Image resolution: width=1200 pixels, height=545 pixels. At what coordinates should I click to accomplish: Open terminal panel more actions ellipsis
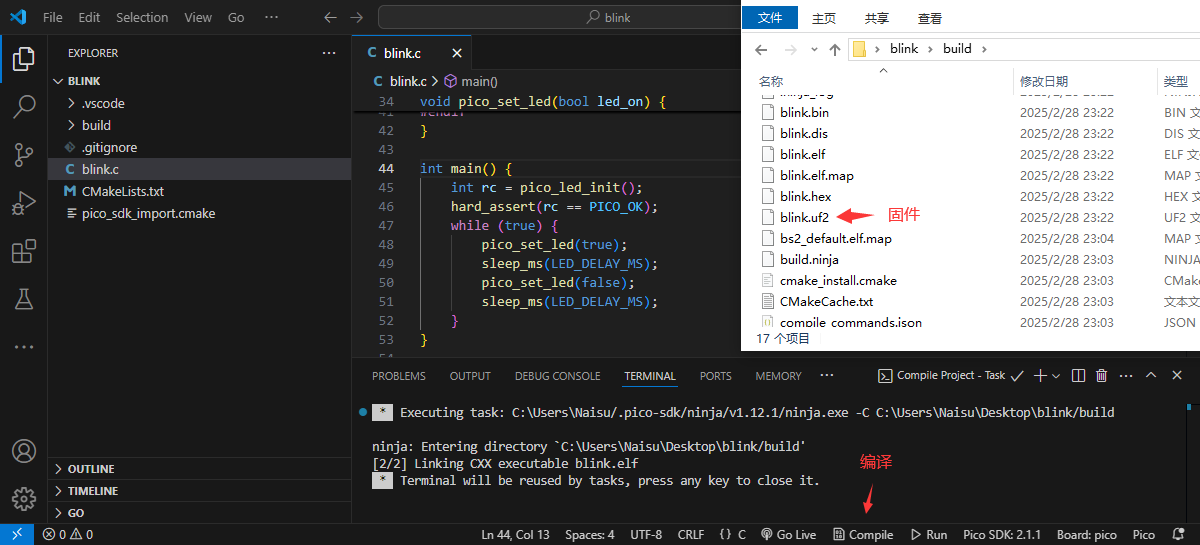pyautogui.click(x=1126, y=376)
